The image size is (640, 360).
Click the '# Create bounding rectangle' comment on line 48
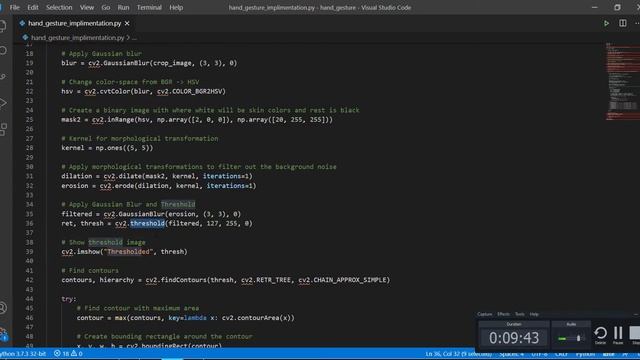coord(164,336)
